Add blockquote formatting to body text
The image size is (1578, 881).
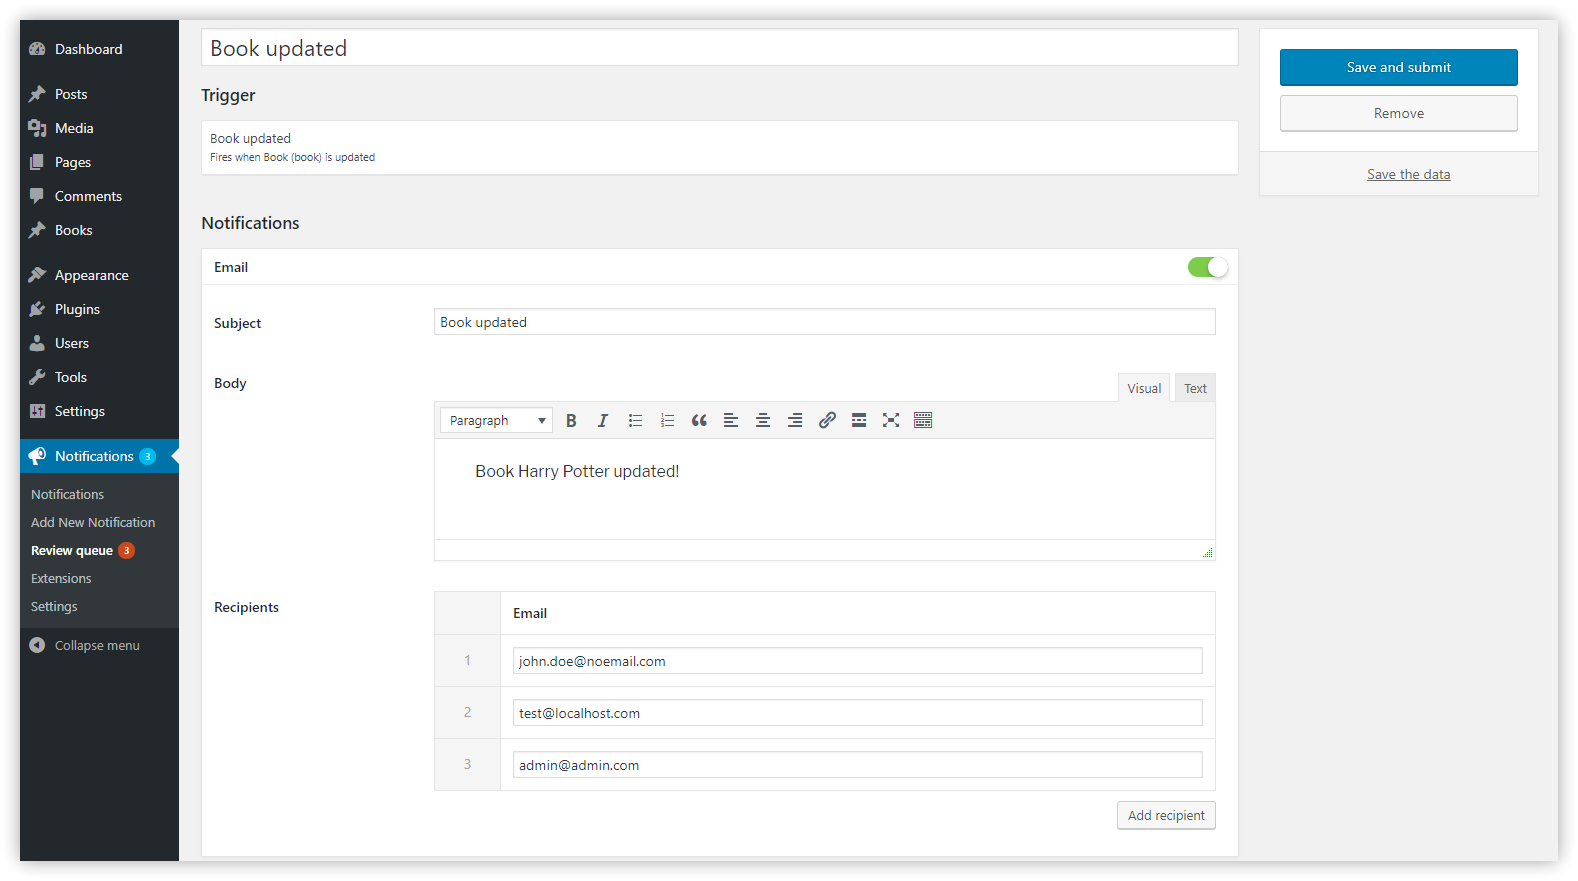point(699,421)
